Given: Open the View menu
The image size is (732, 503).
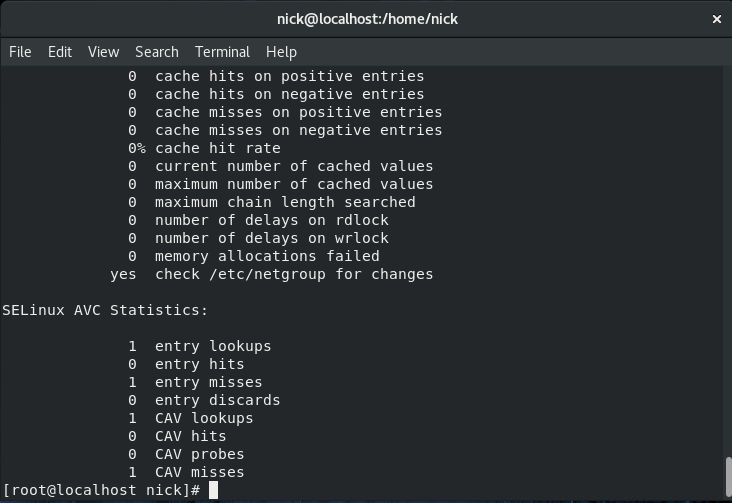Looking at the screenshot, I should tap(104, 52).
